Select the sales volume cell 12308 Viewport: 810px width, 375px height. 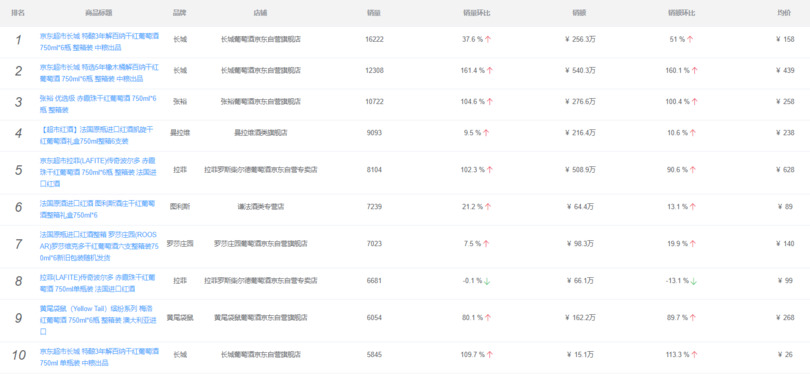click(374, 70)
